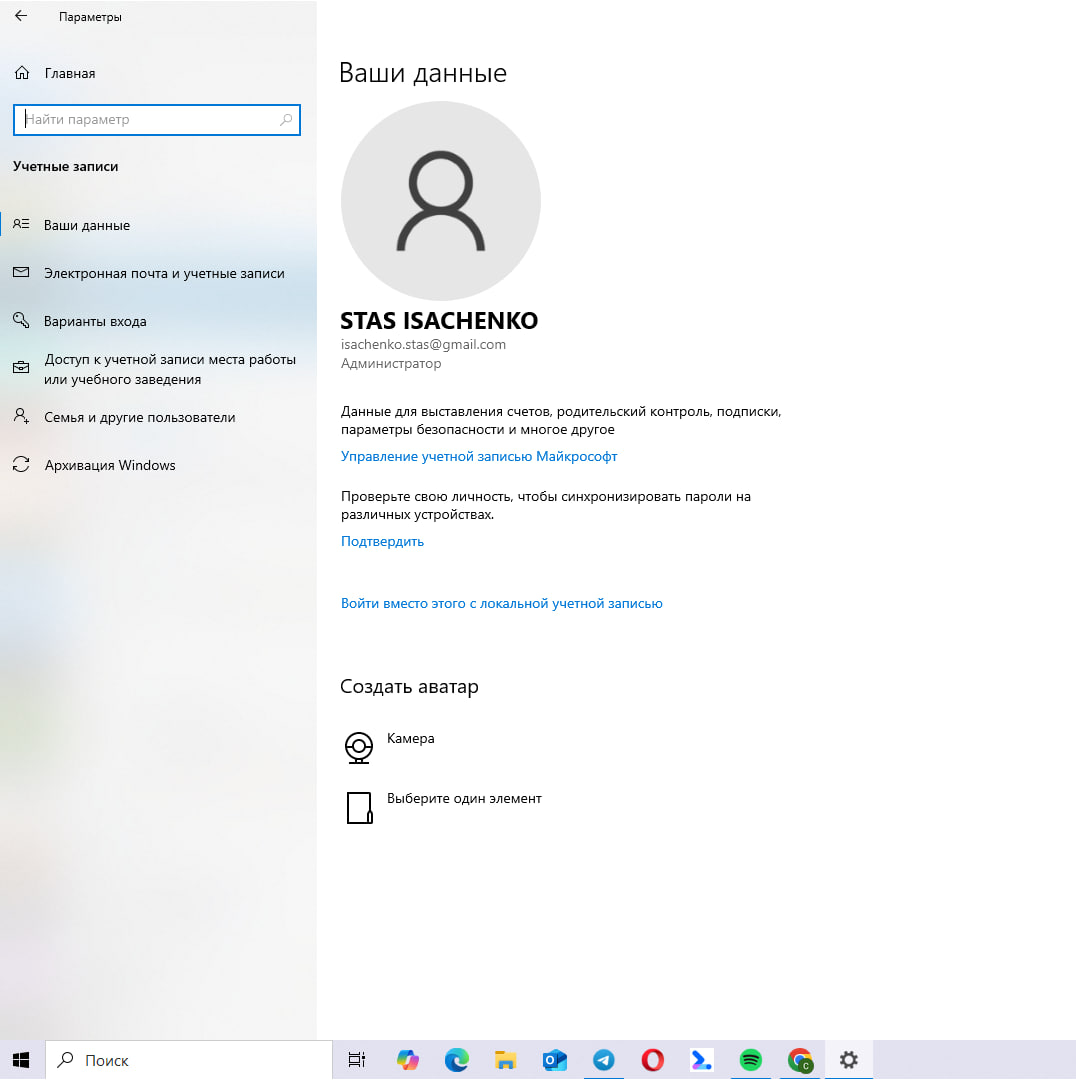The image size is (1076, 1081).
Task: Open Opera browser from taskbar
Action: click(x=653, y=1060)
